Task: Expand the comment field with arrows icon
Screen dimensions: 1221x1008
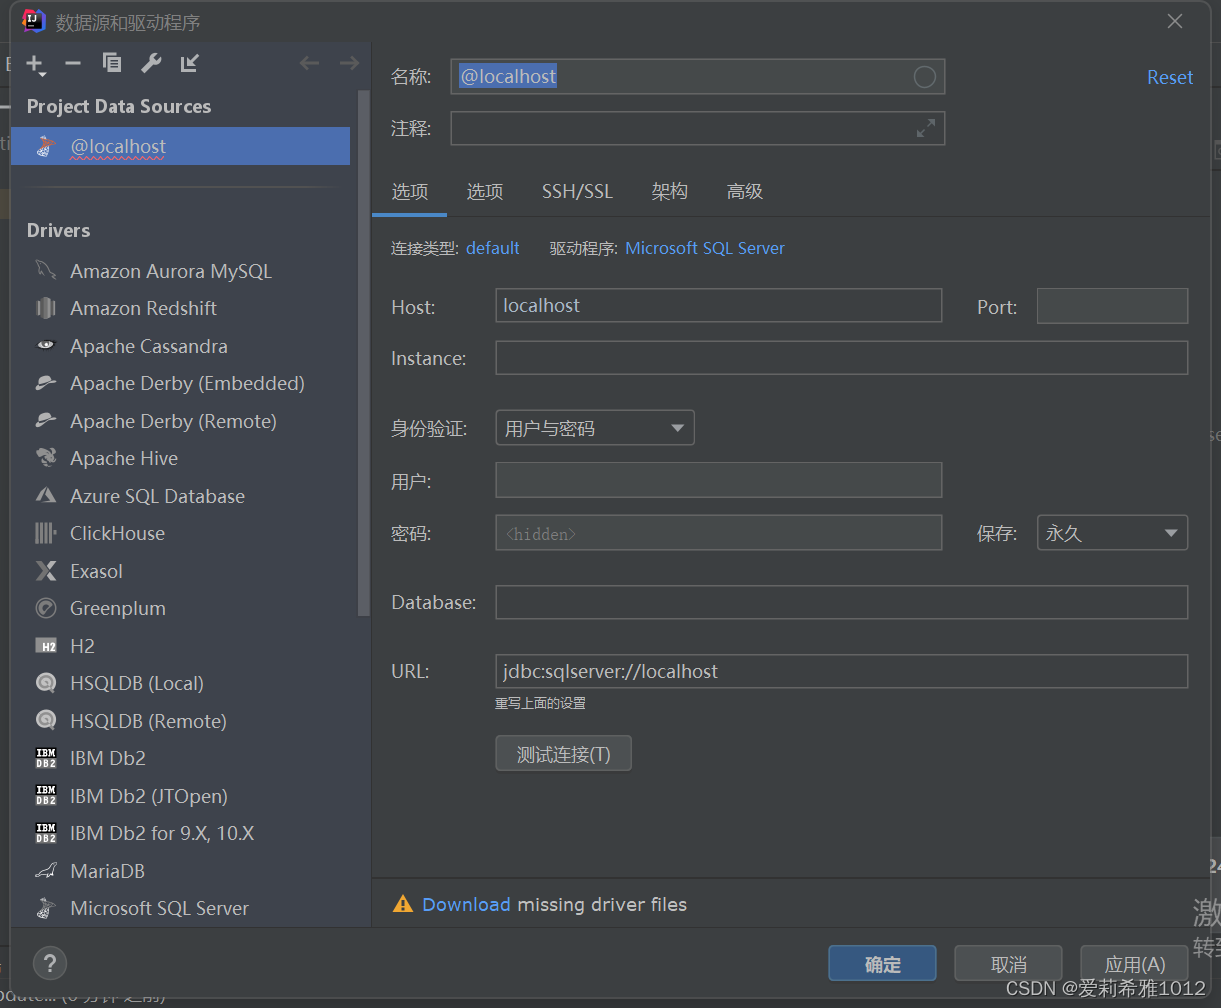Action: [926, 128]
